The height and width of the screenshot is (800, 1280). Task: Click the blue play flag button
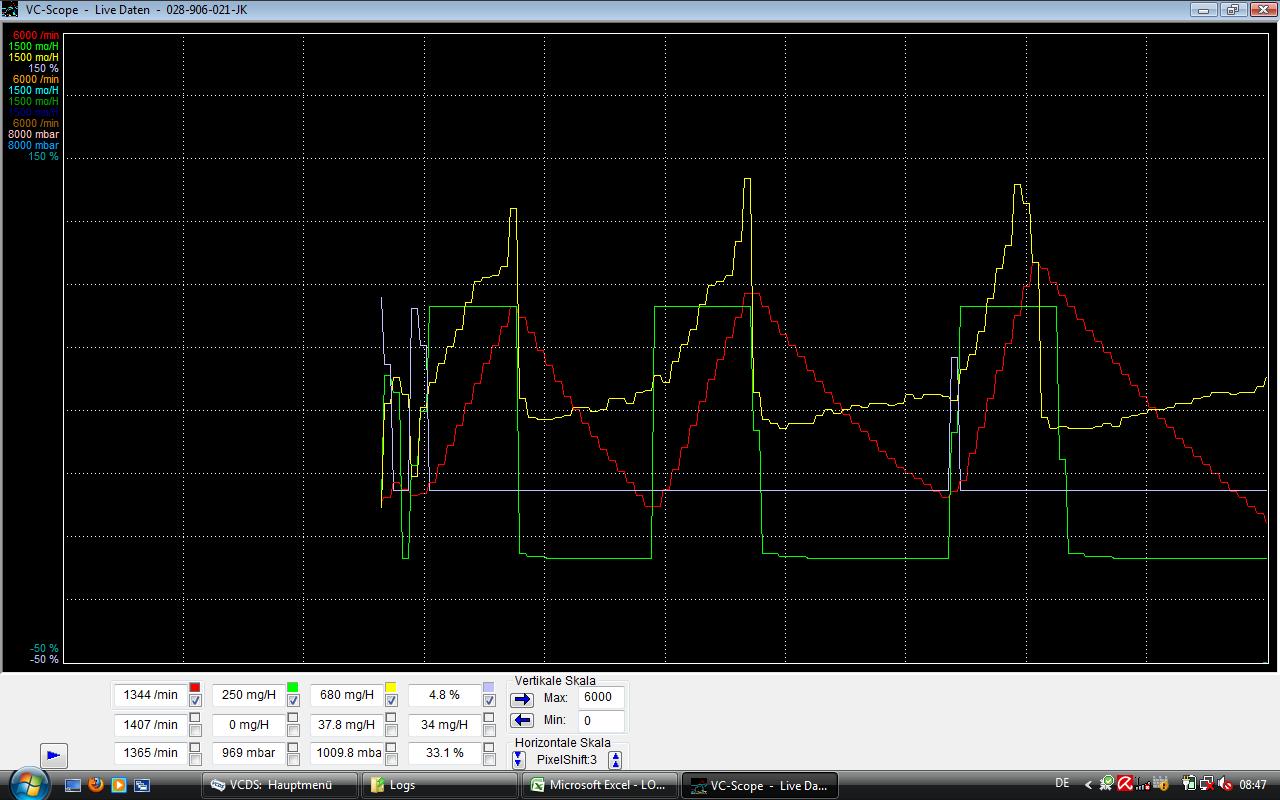[54, 755]
